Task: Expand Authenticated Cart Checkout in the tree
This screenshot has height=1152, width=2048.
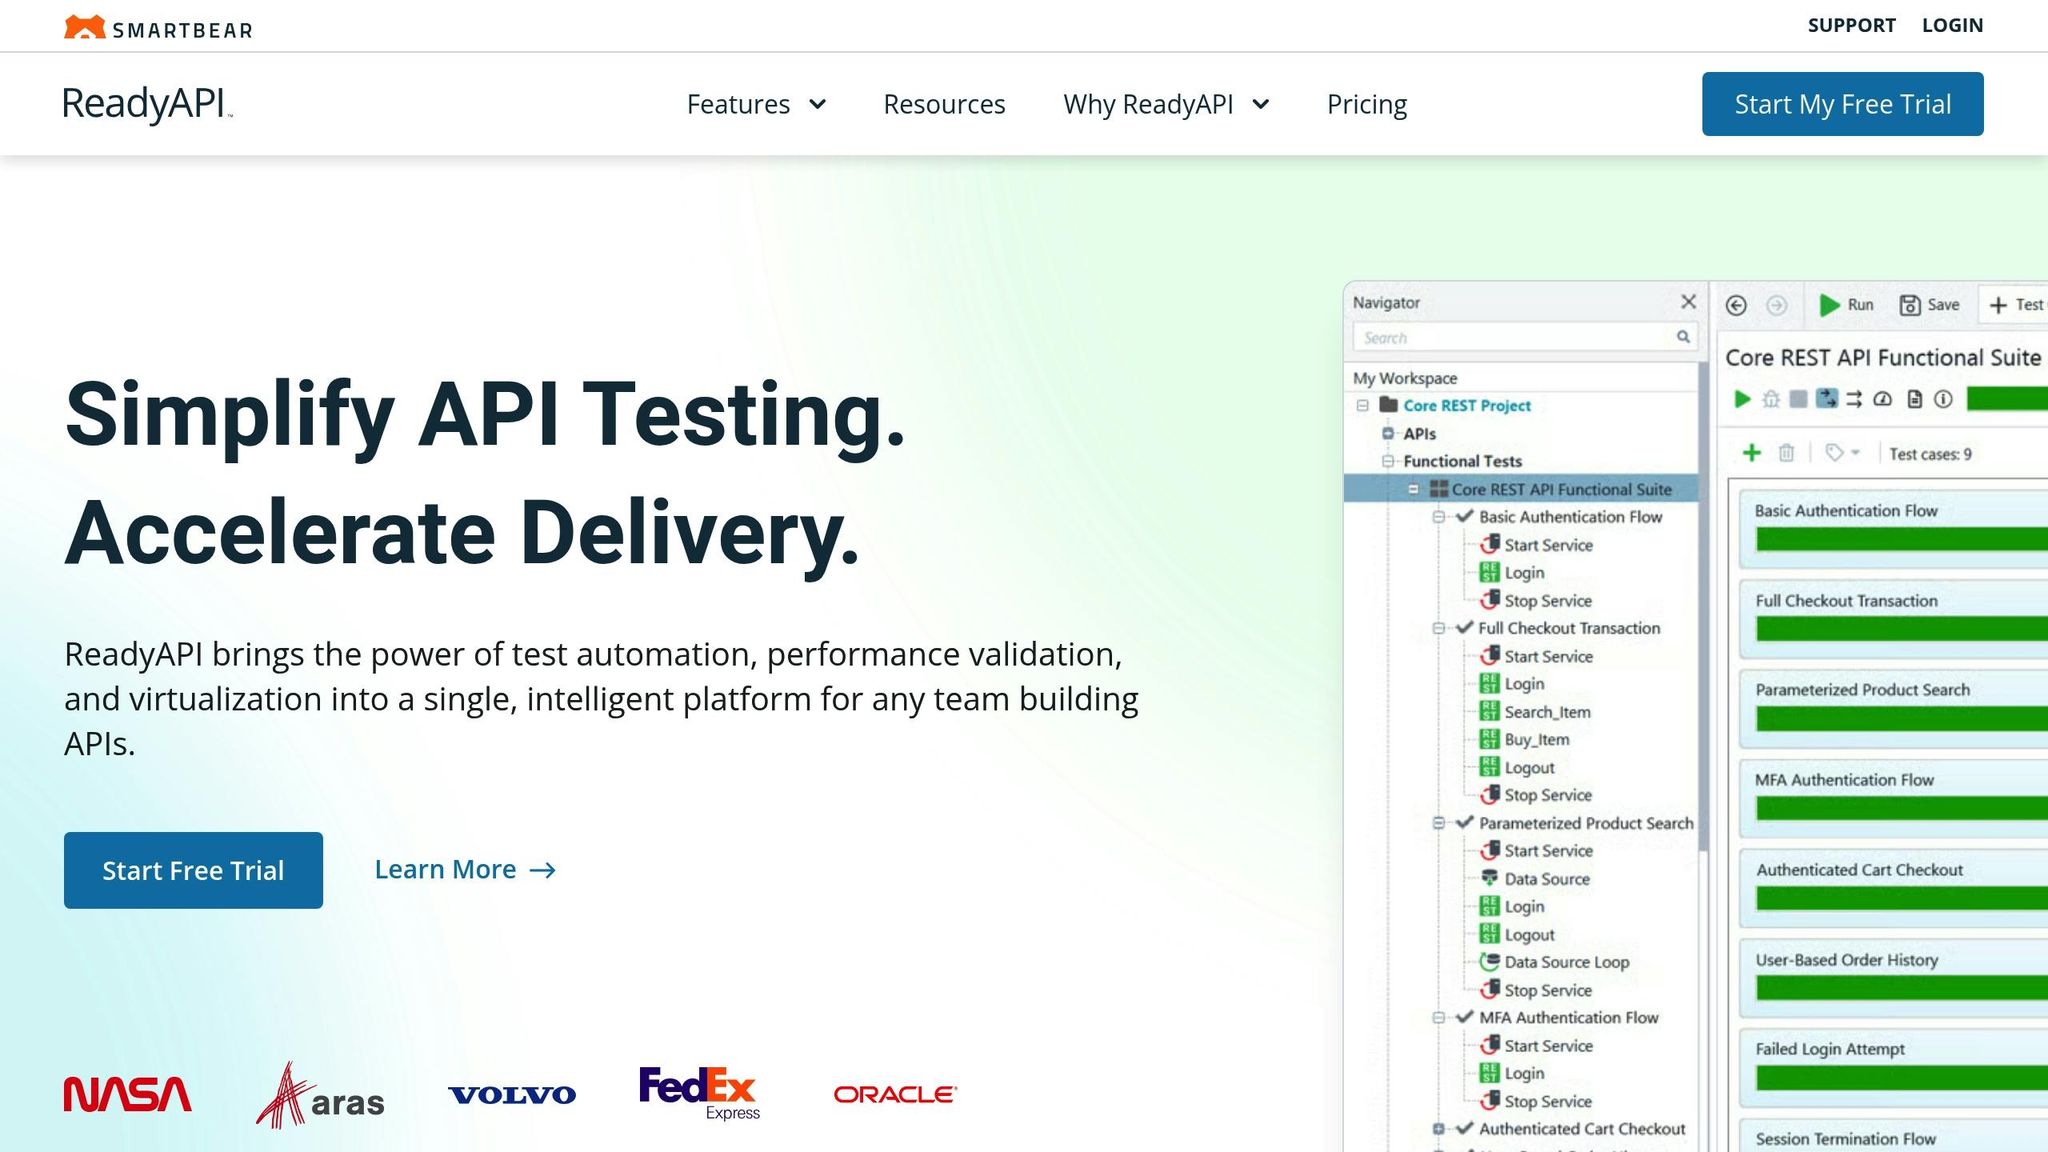Action: pyautogui.click(x=1438, y=1129)
